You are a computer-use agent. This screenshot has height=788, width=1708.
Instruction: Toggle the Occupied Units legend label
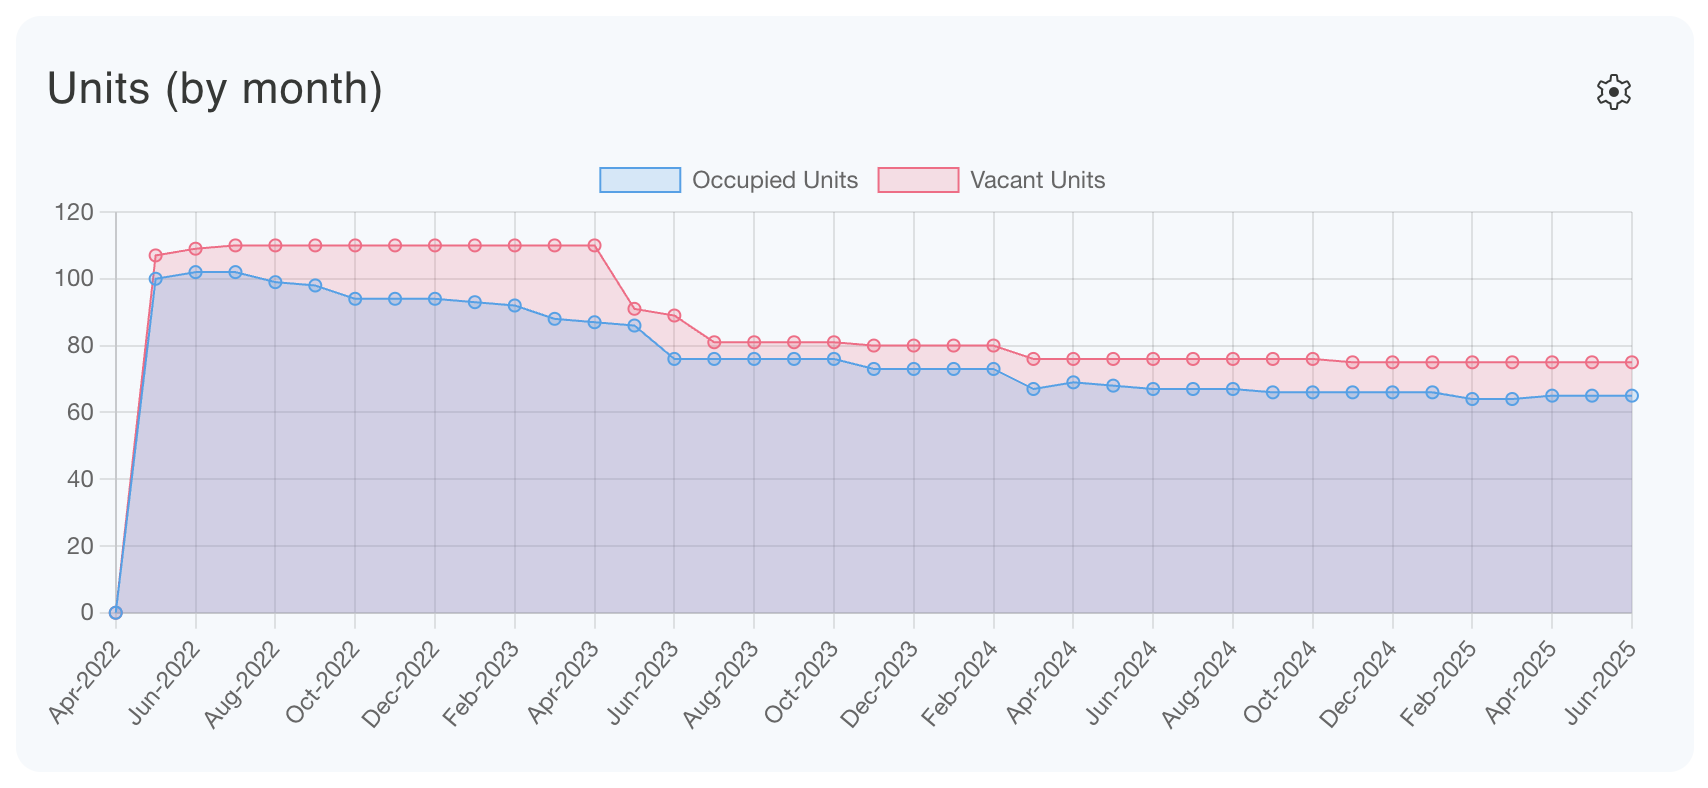(x=774, y=180)
